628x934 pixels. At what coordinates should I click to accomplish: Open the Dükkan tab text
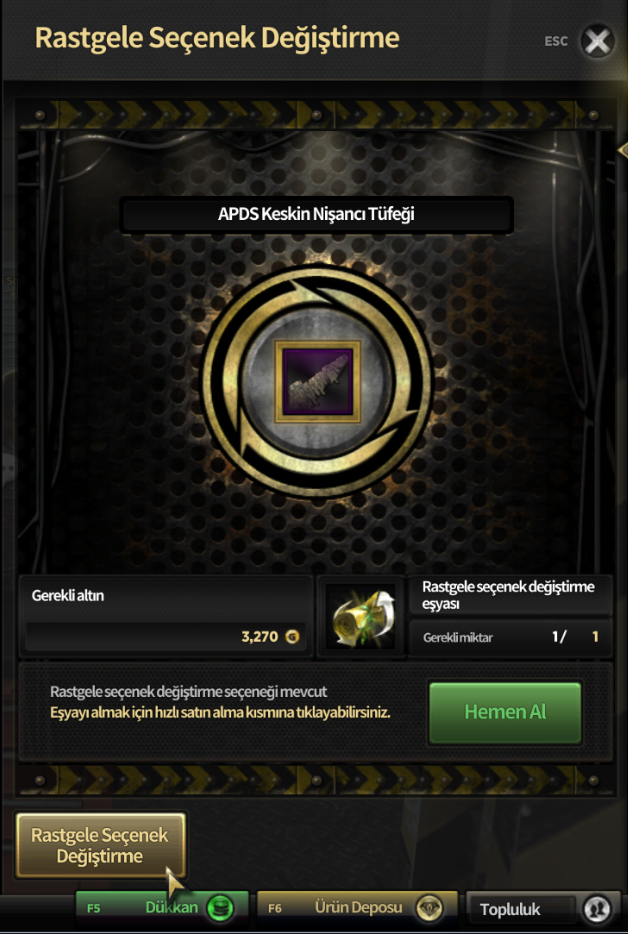click(x=172, y=907)
